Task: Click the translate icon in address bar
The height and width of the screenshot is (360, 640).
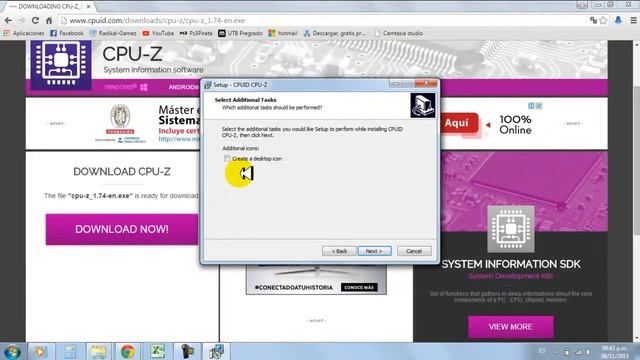Action: coord(593,20)
